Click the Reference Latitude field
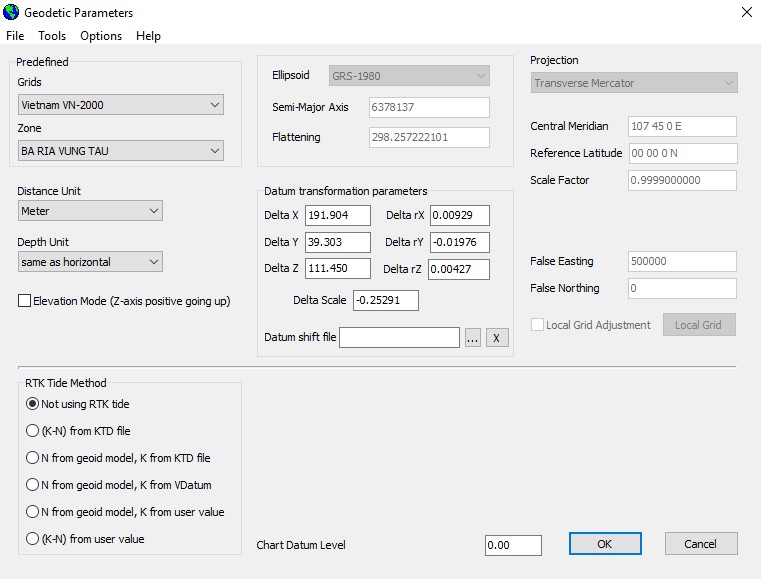 [683, 153]
